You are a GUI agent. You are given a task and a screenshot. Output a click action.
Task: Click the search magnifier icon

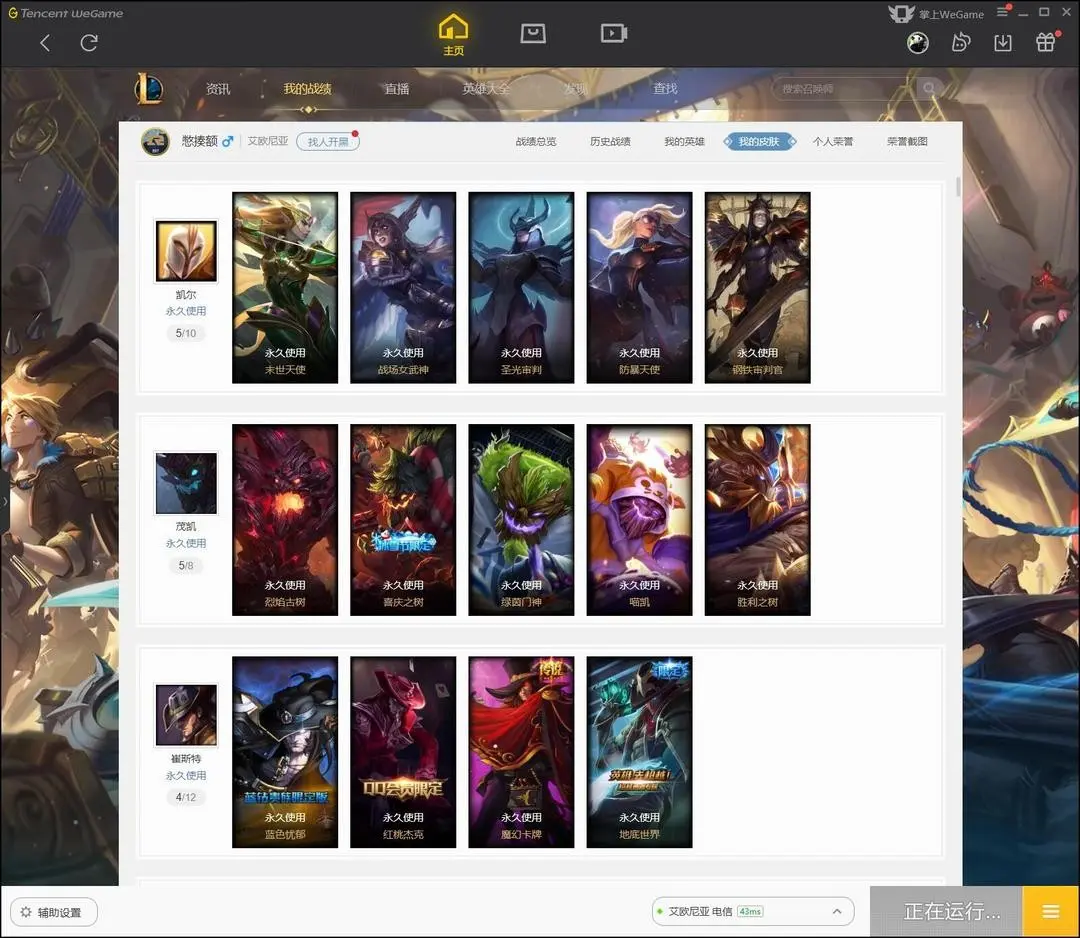(x=929, y=88)
